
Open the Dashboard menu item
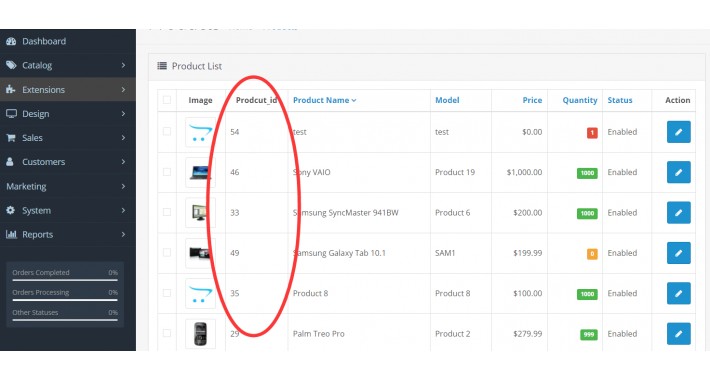point(68,41)
